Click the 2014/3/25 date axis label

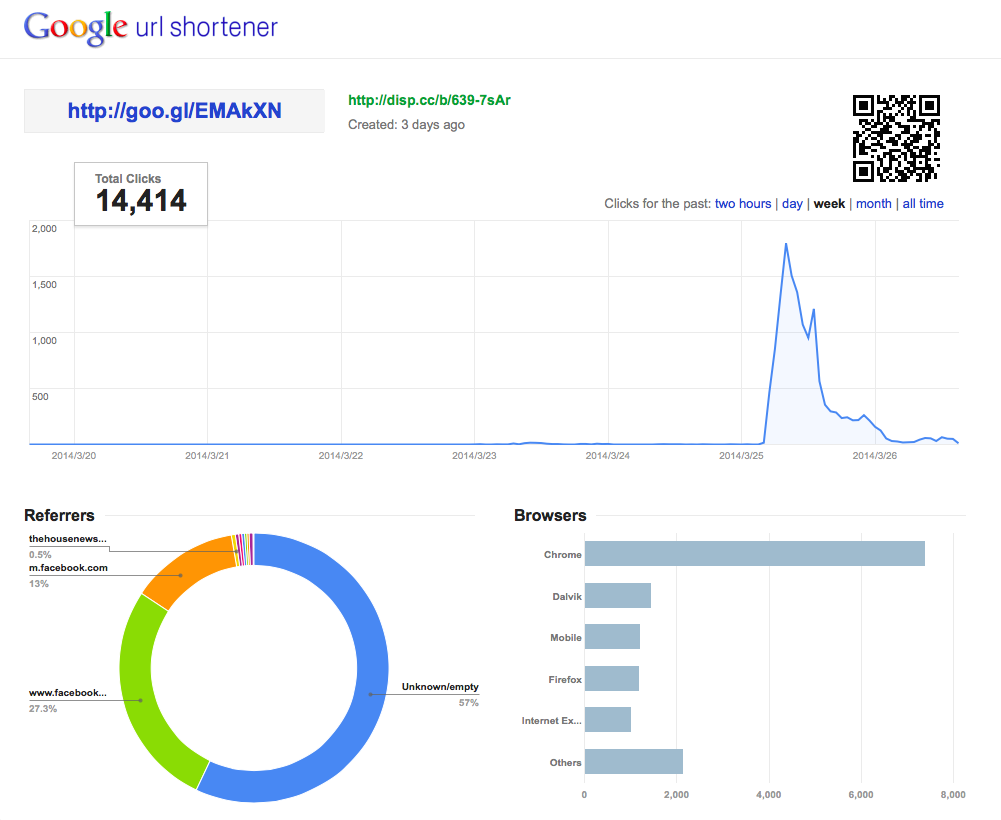coord(741,455)
